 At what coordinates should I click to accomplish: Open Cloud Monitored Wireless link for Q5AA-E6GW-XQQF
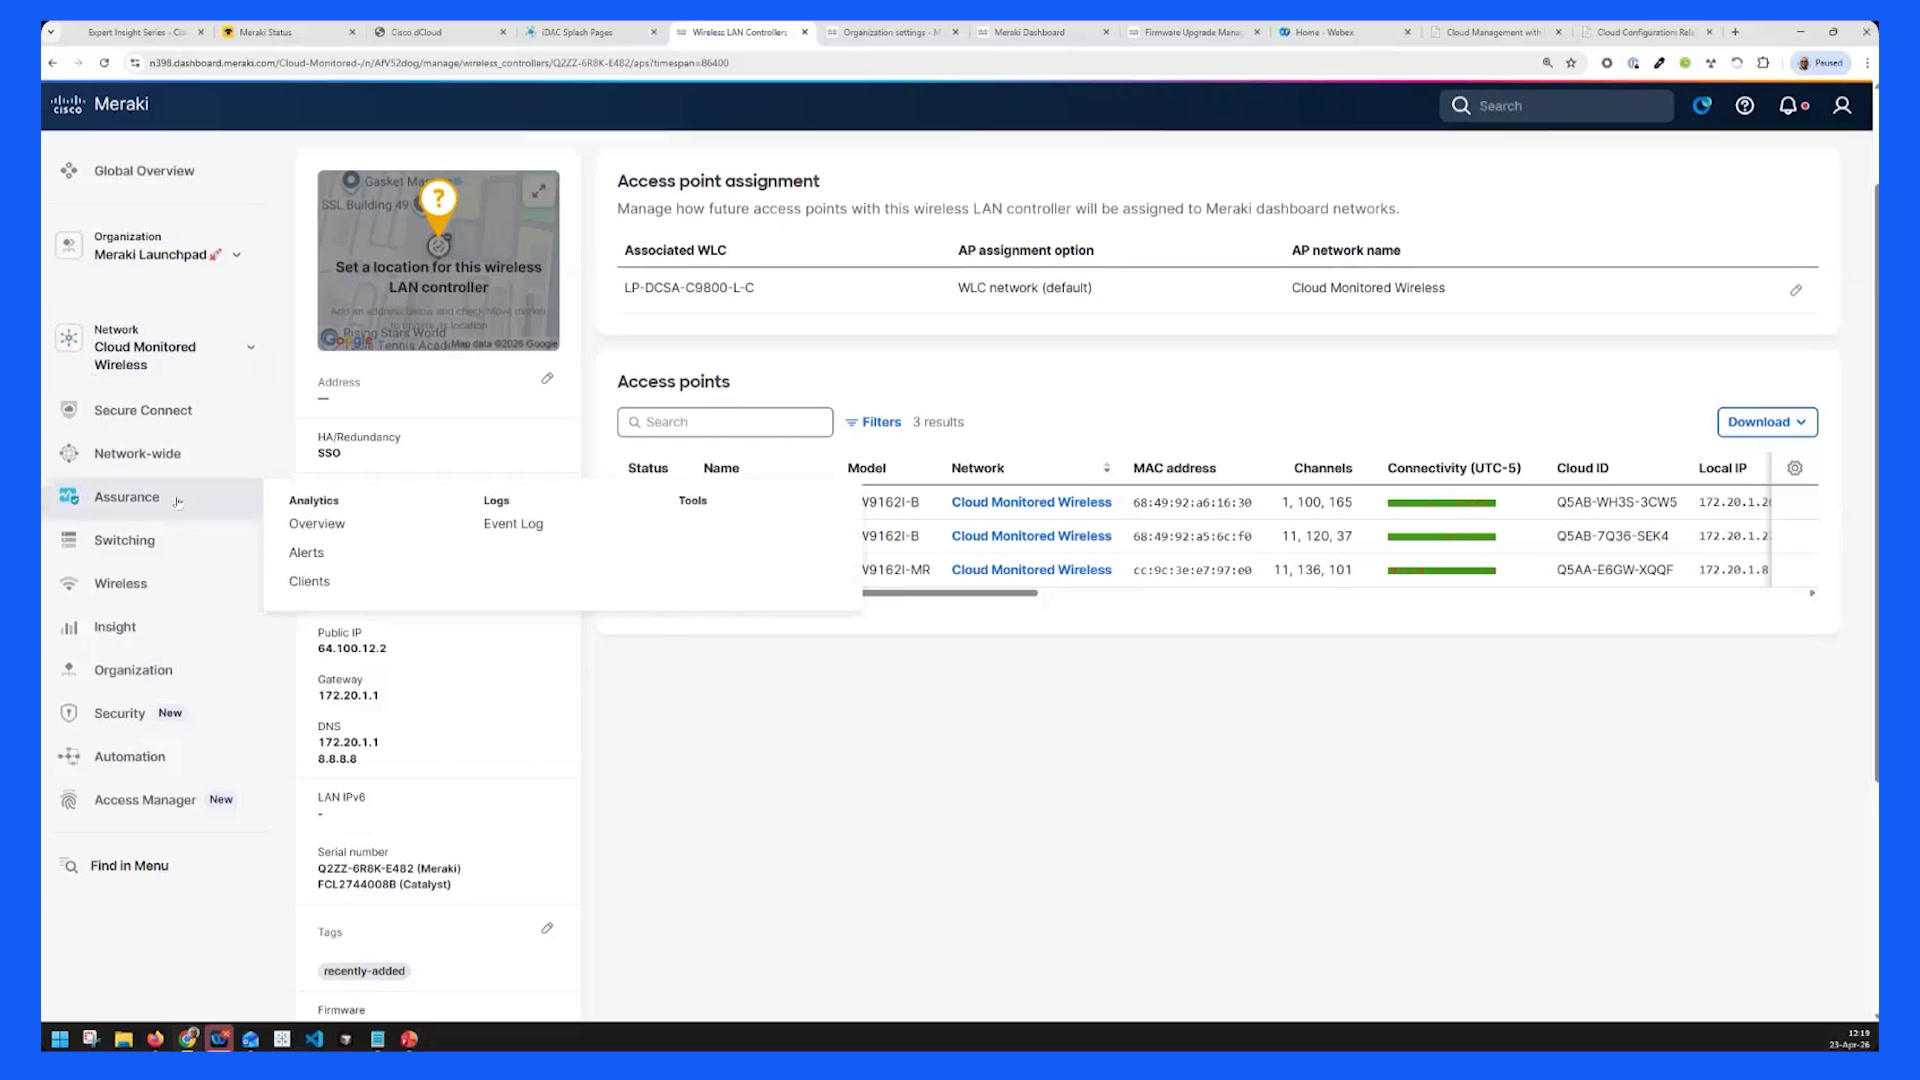point(1031,570)
